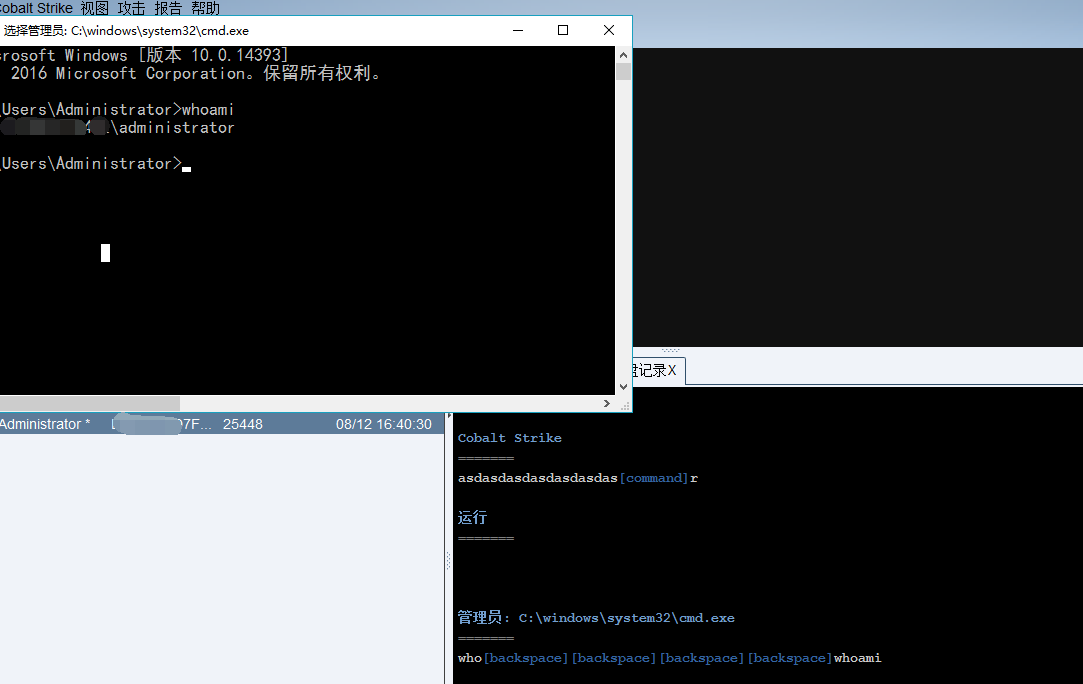Click the who[backspace]...whoami log line

pyautogui.click(x=669, y=658)
